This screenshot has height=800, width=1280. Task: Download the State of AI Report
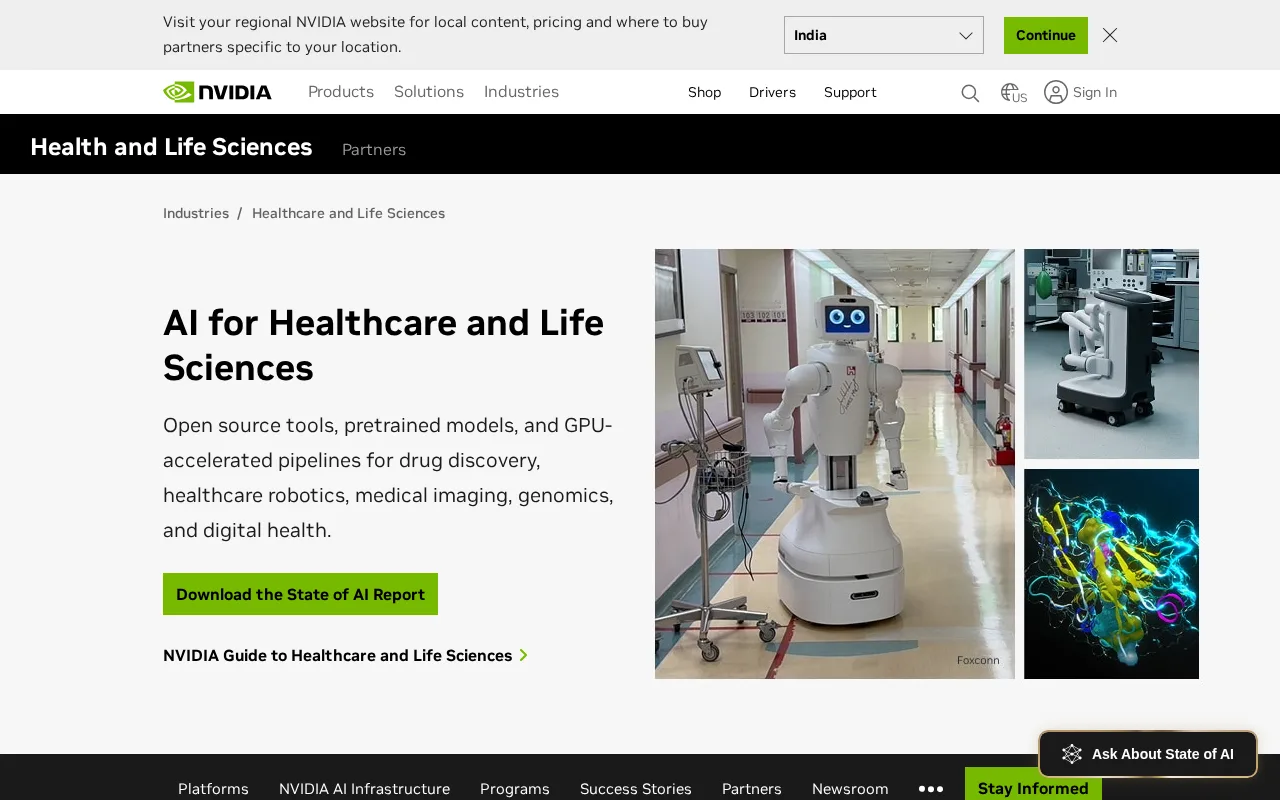(x=300, y=594)
